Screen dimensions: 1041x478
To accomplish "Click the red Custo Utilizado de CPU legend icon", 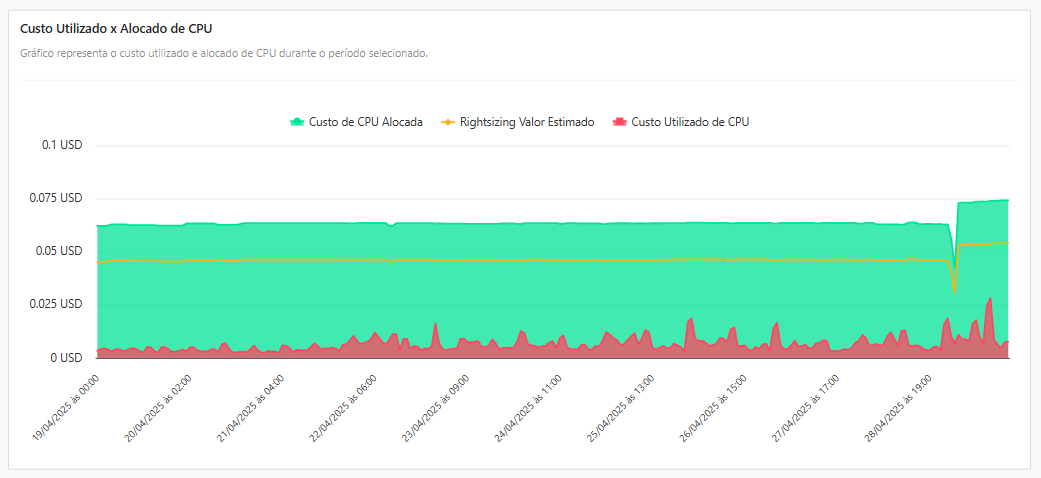I will 619,122.
